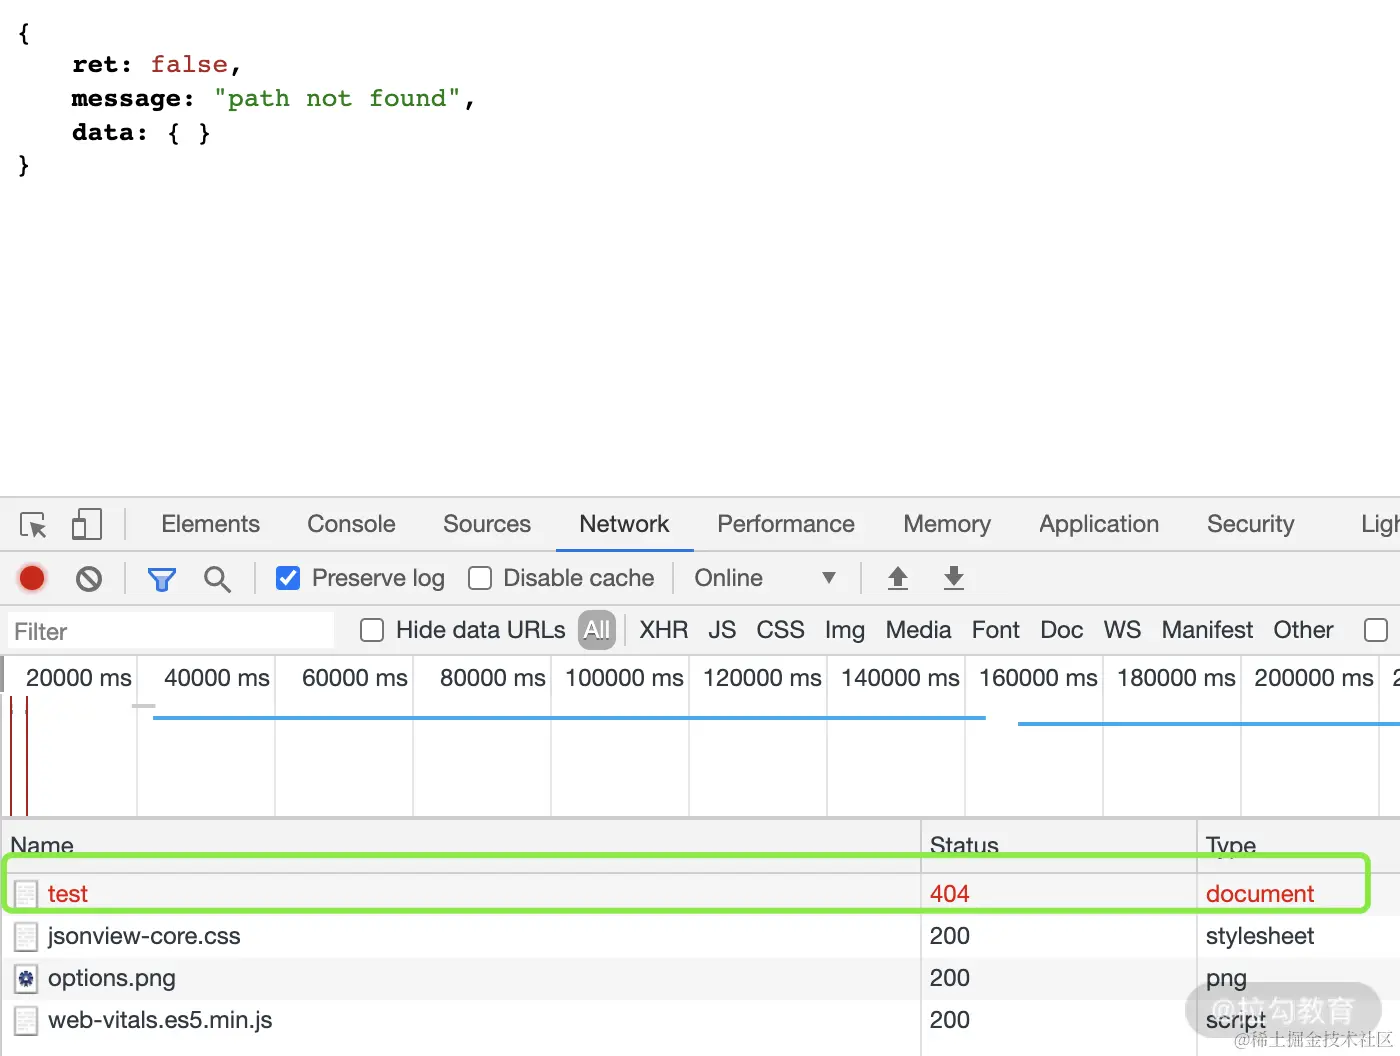Filter requests by Doc
The height and width of the screenshot is (1056, 1400).
point(1062,630)
